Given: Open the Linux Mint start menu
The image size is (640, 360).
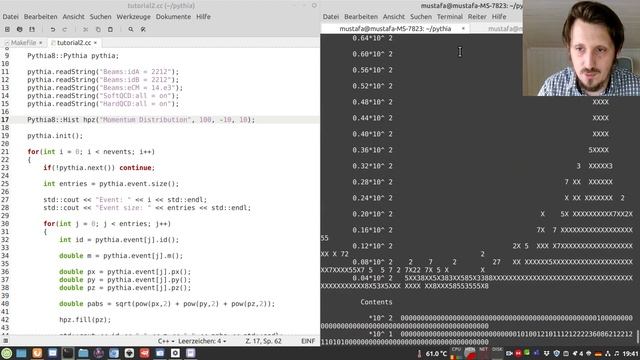Looking at the screenshot, I should [x=7, y=353].
